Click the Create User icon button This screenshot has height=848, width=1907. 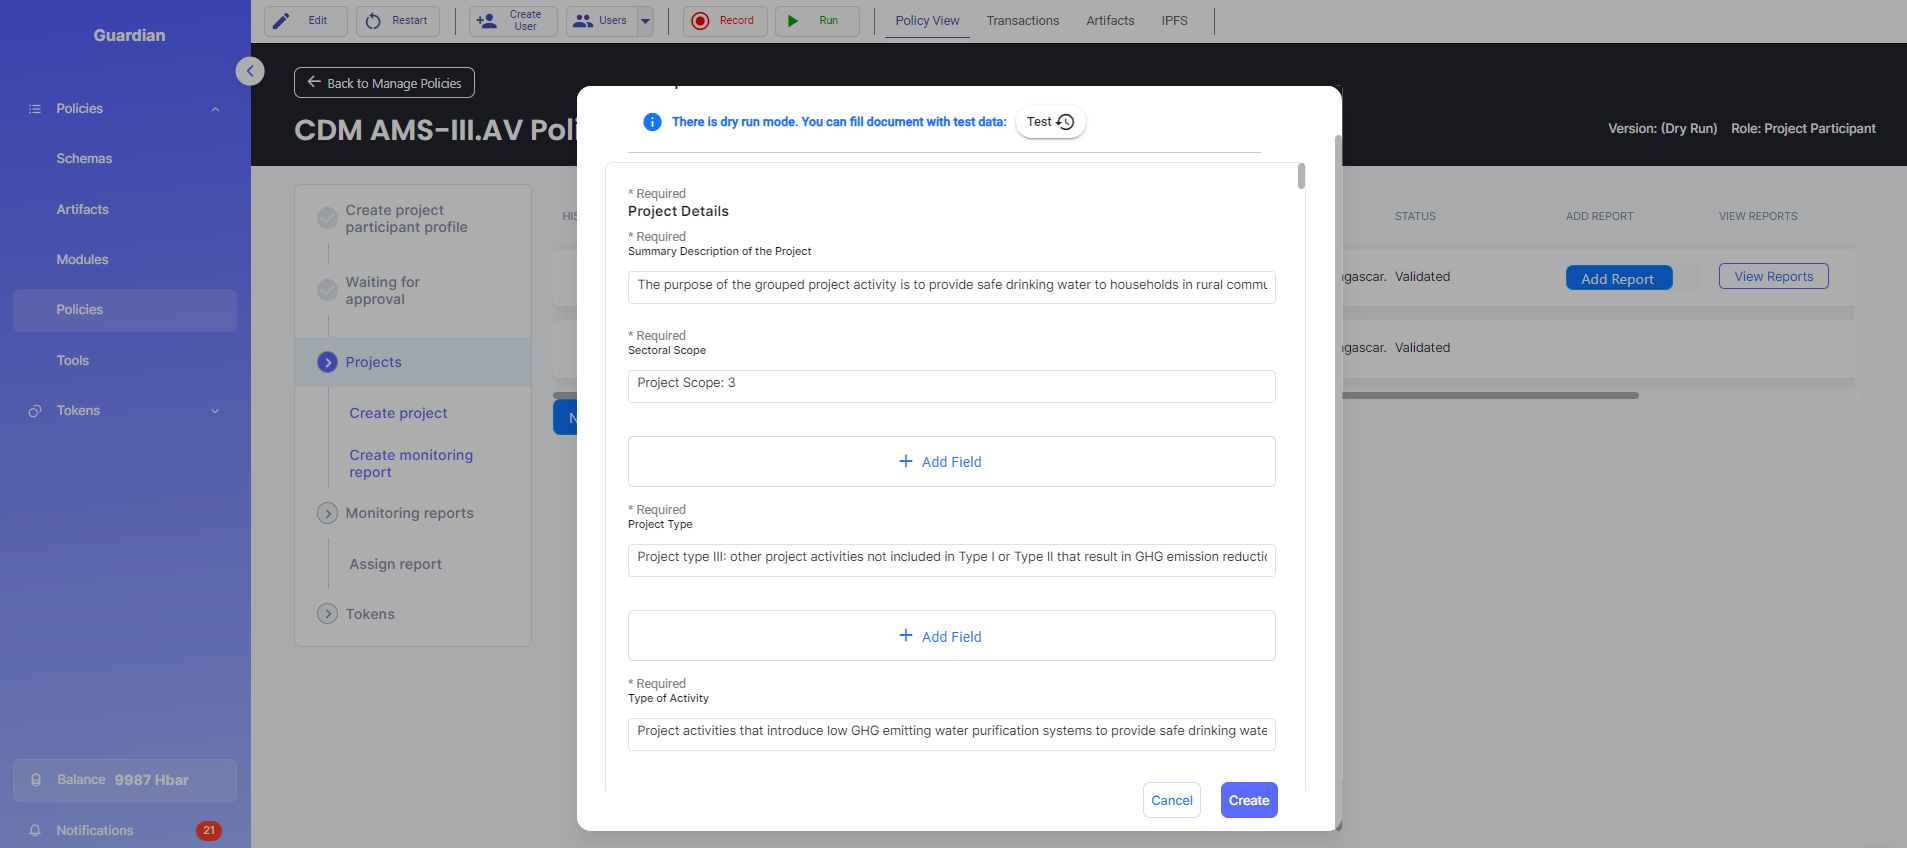point(487,21)
